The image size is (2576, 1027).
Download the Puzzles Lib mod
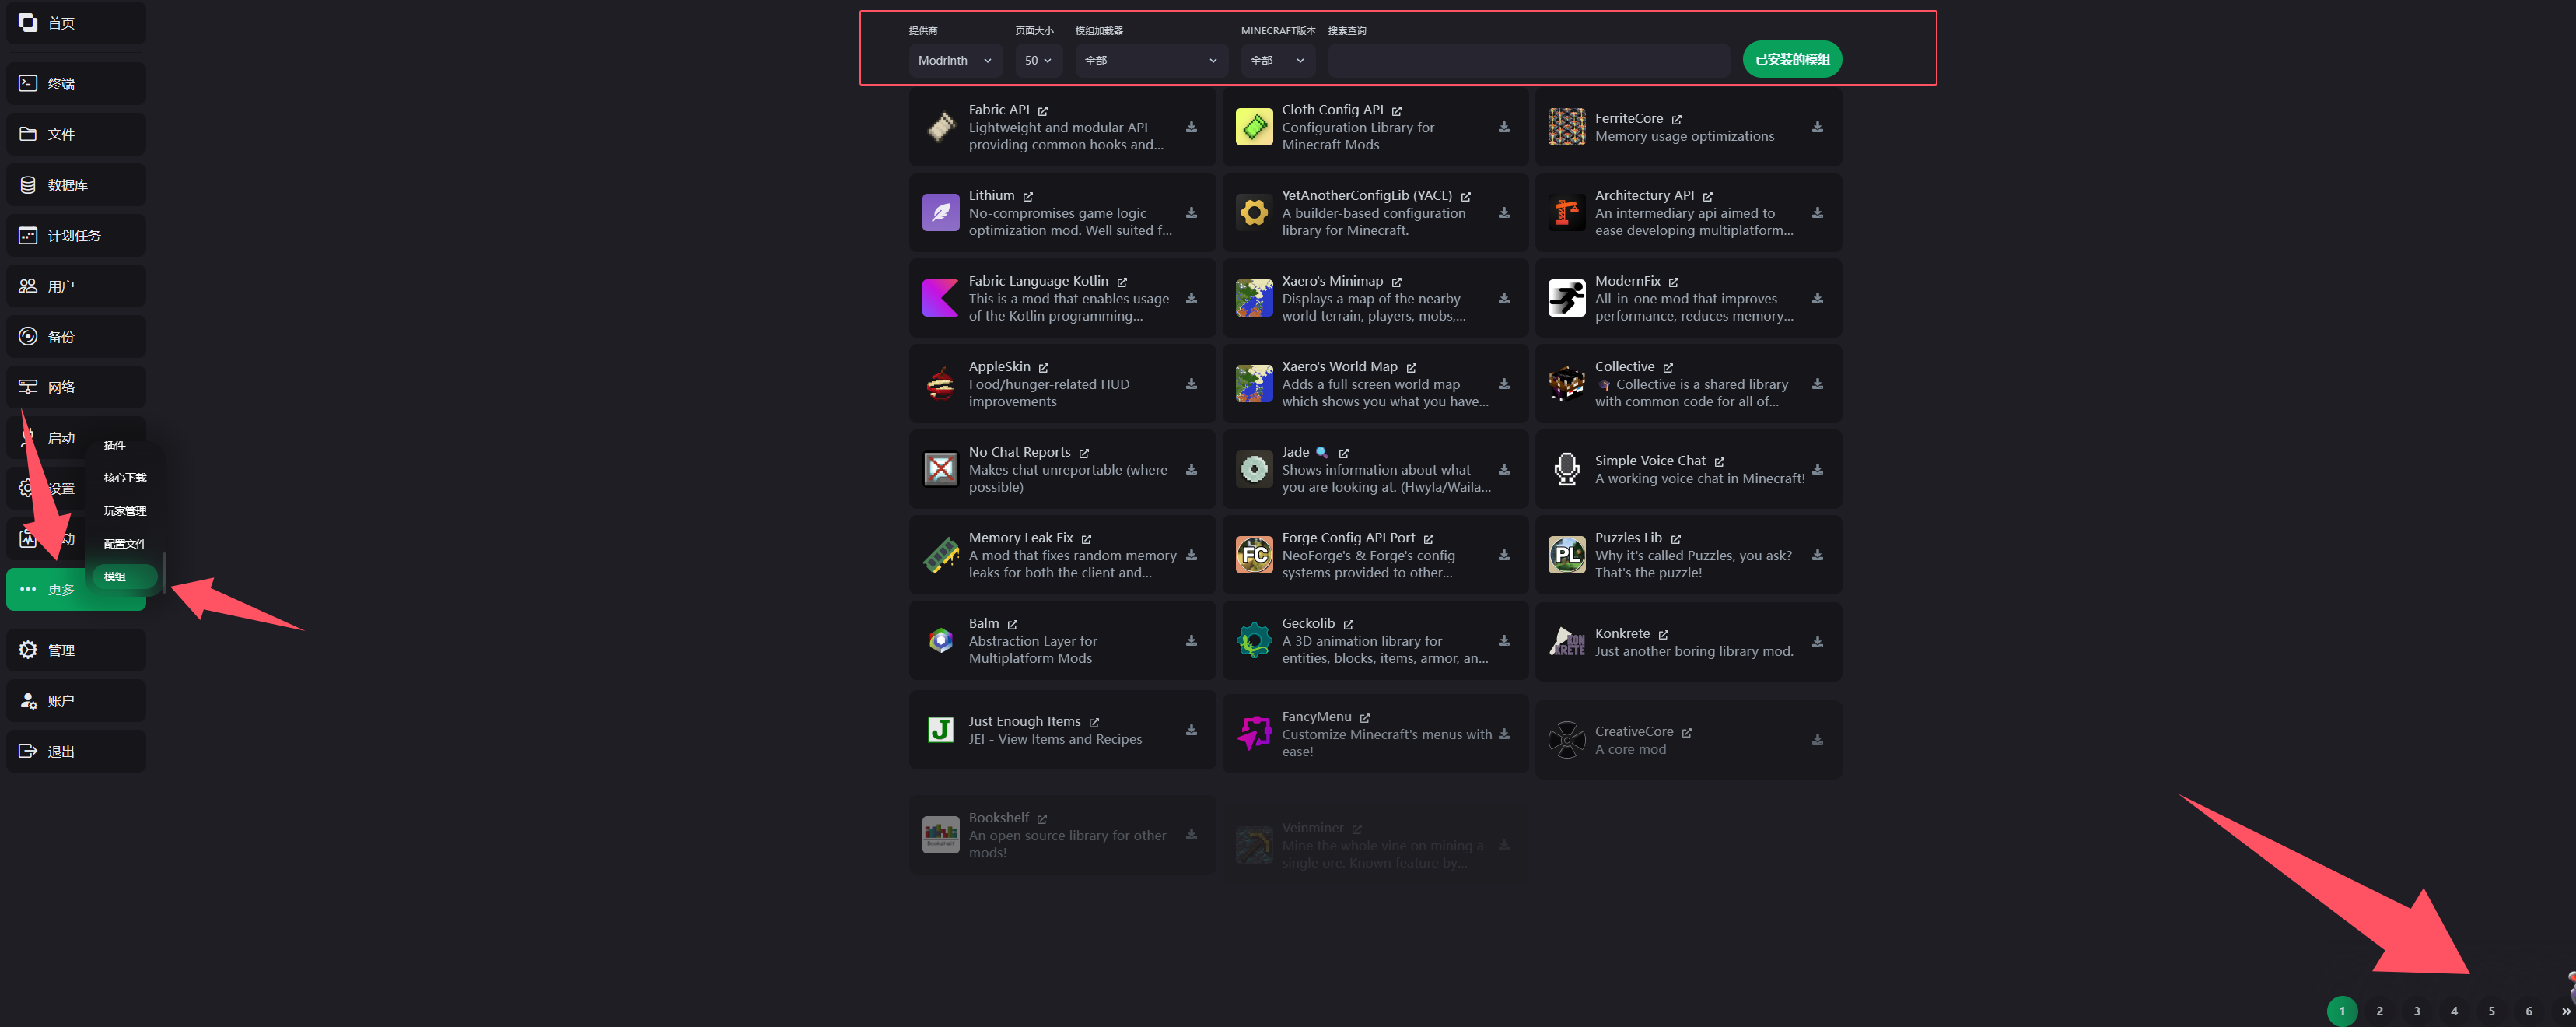(x=1817, y=555)
